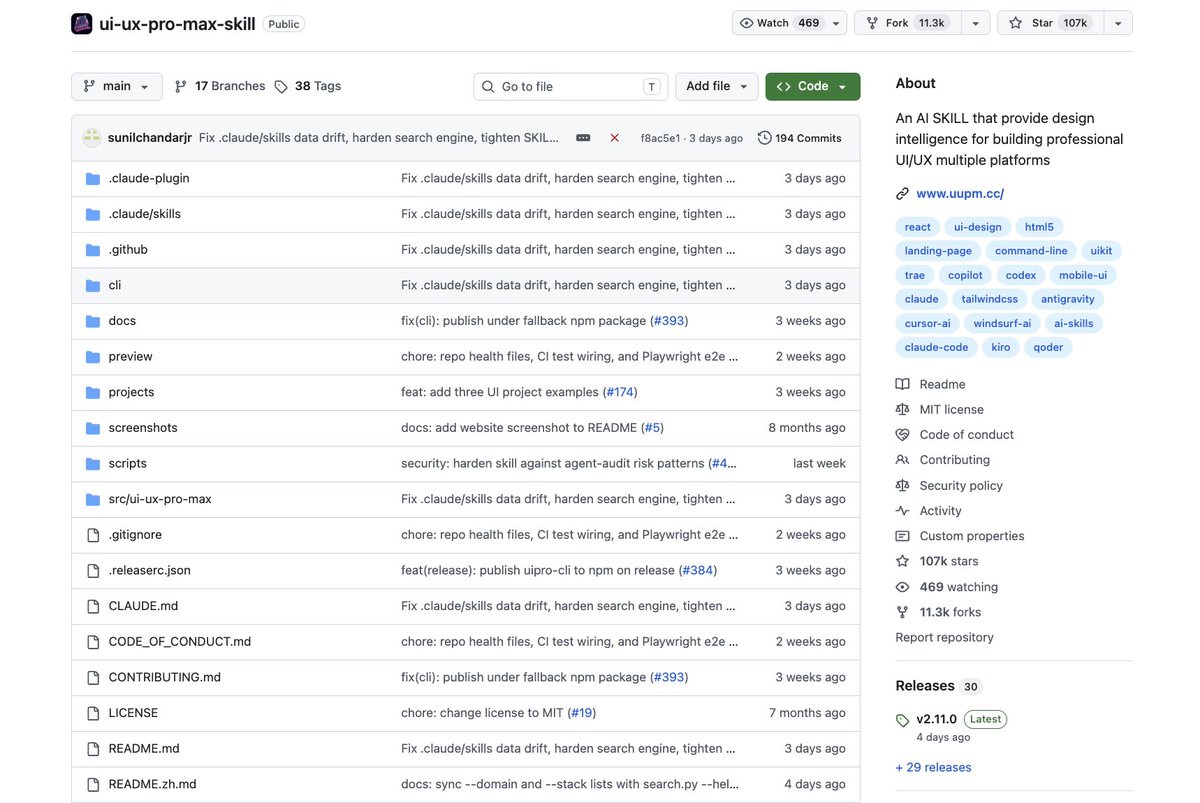Screen dimensions: 1200x803
Task: Watch the repository
Action: [780, 23]
